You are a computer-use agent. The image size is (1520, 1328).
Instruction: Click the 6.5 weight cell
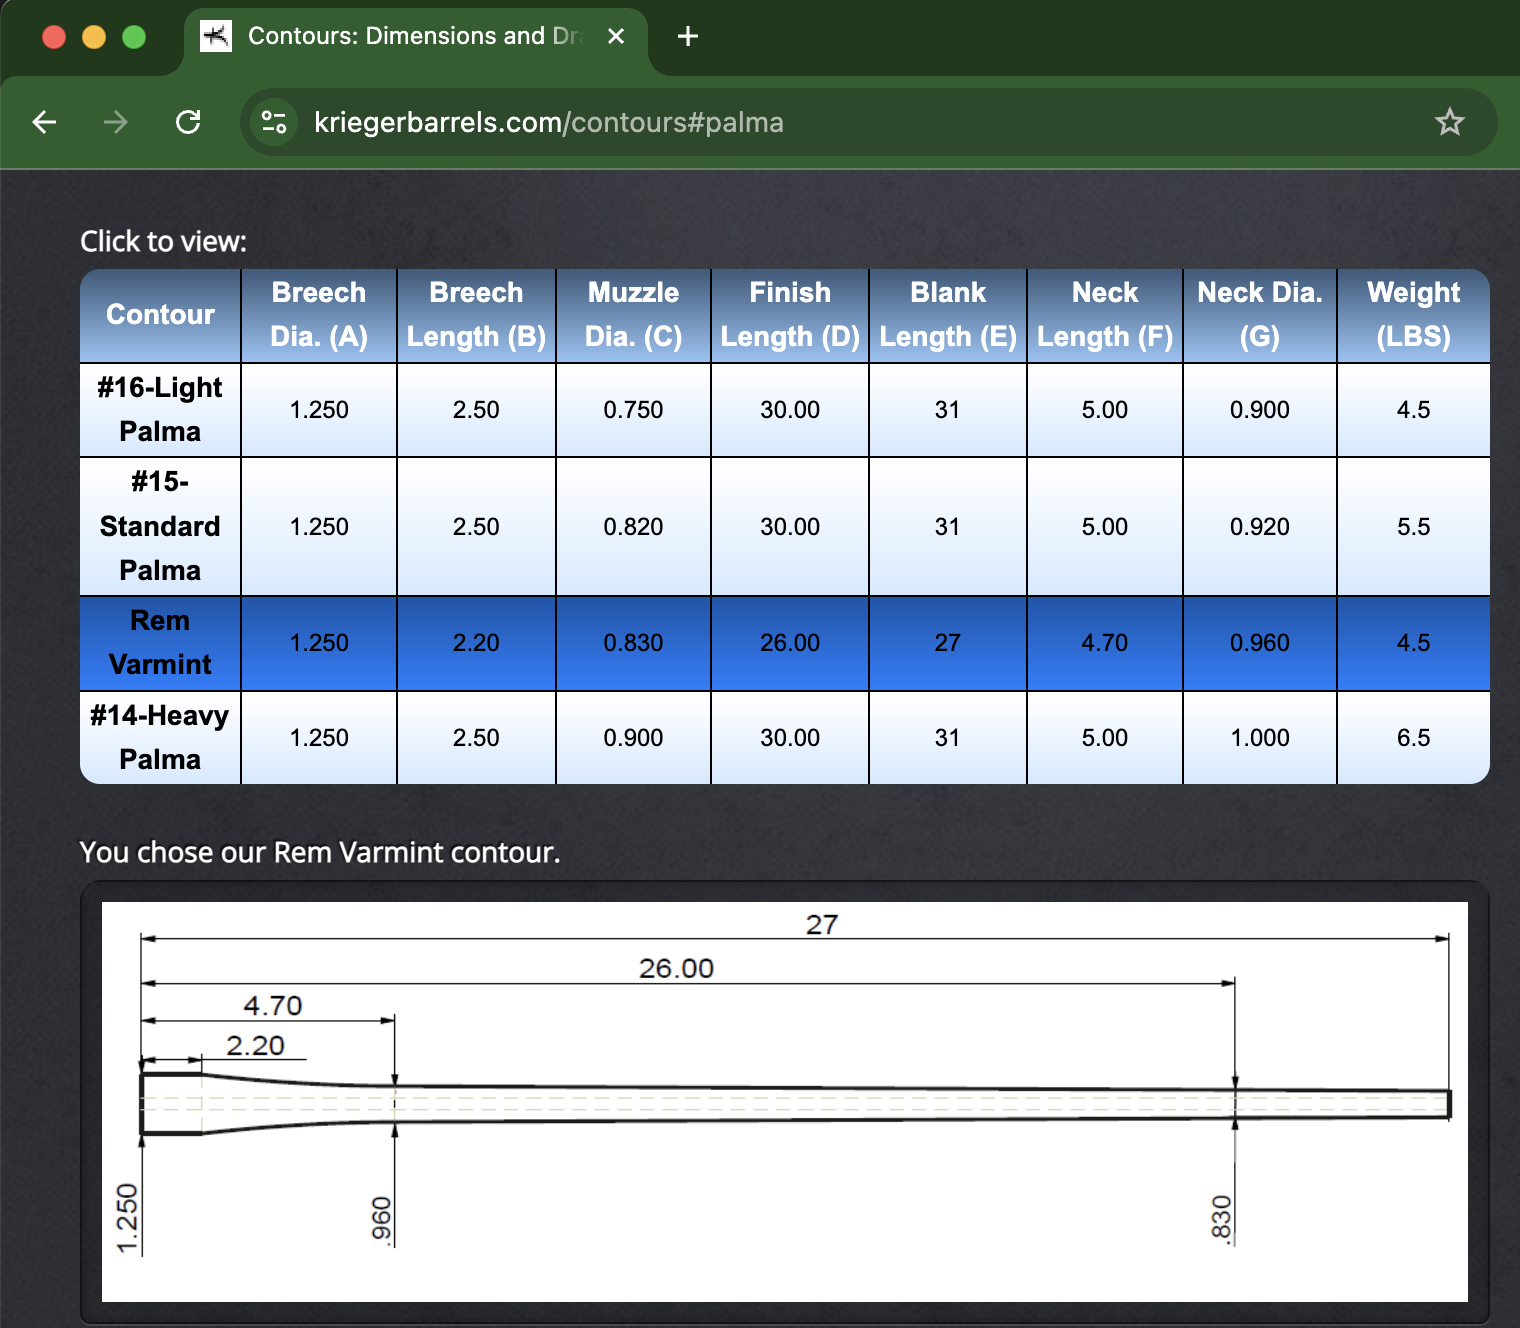click(1414, 738)
